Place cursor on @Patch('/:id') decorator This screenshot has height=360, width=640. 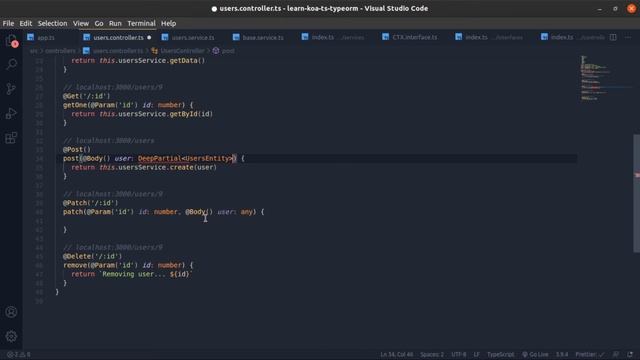click(90, 203)
